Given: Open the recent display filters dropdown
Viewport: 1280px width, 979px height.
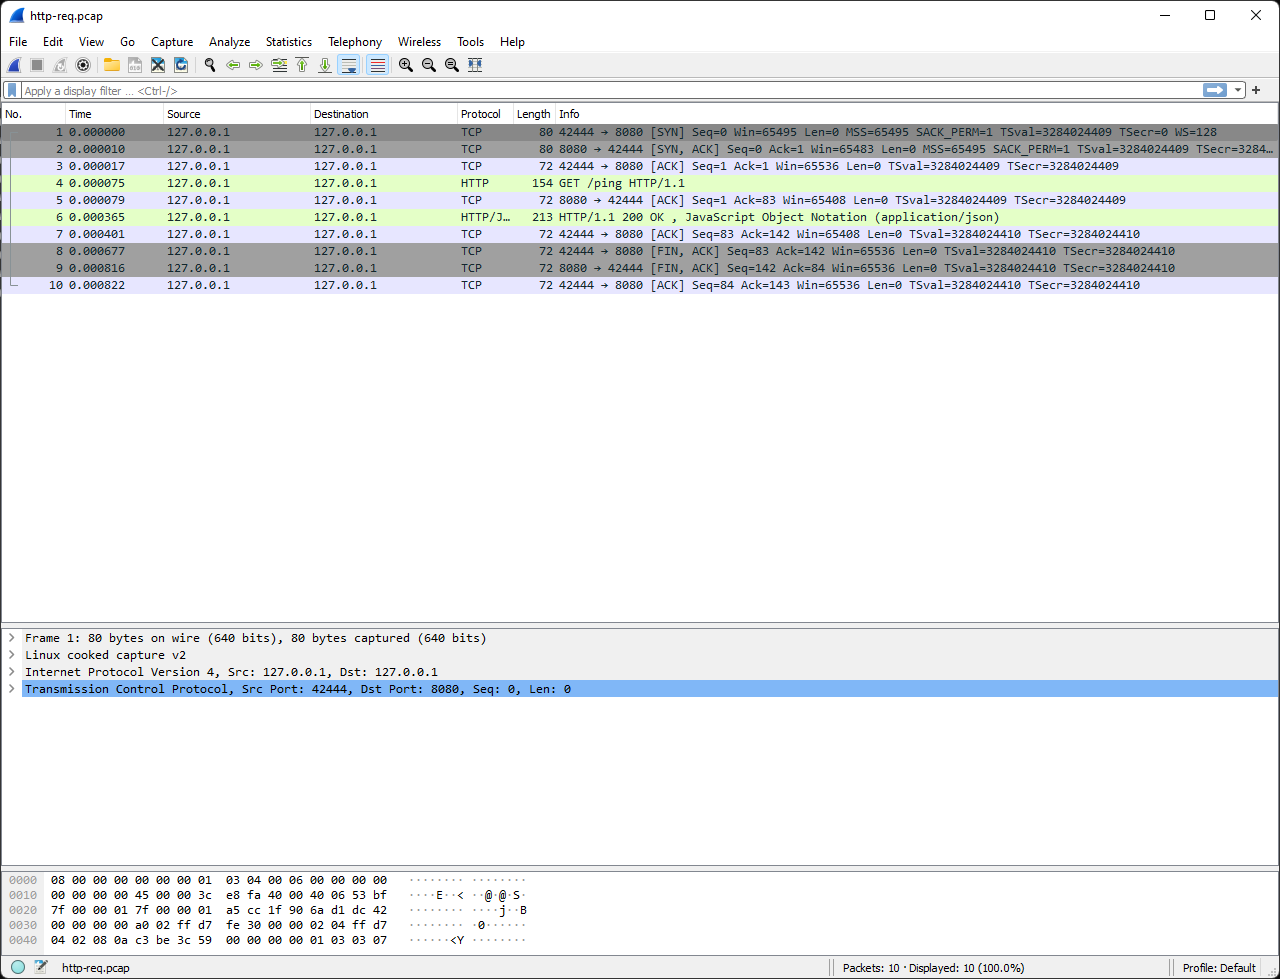Looking at the screenshot, I should [1238, 90].
